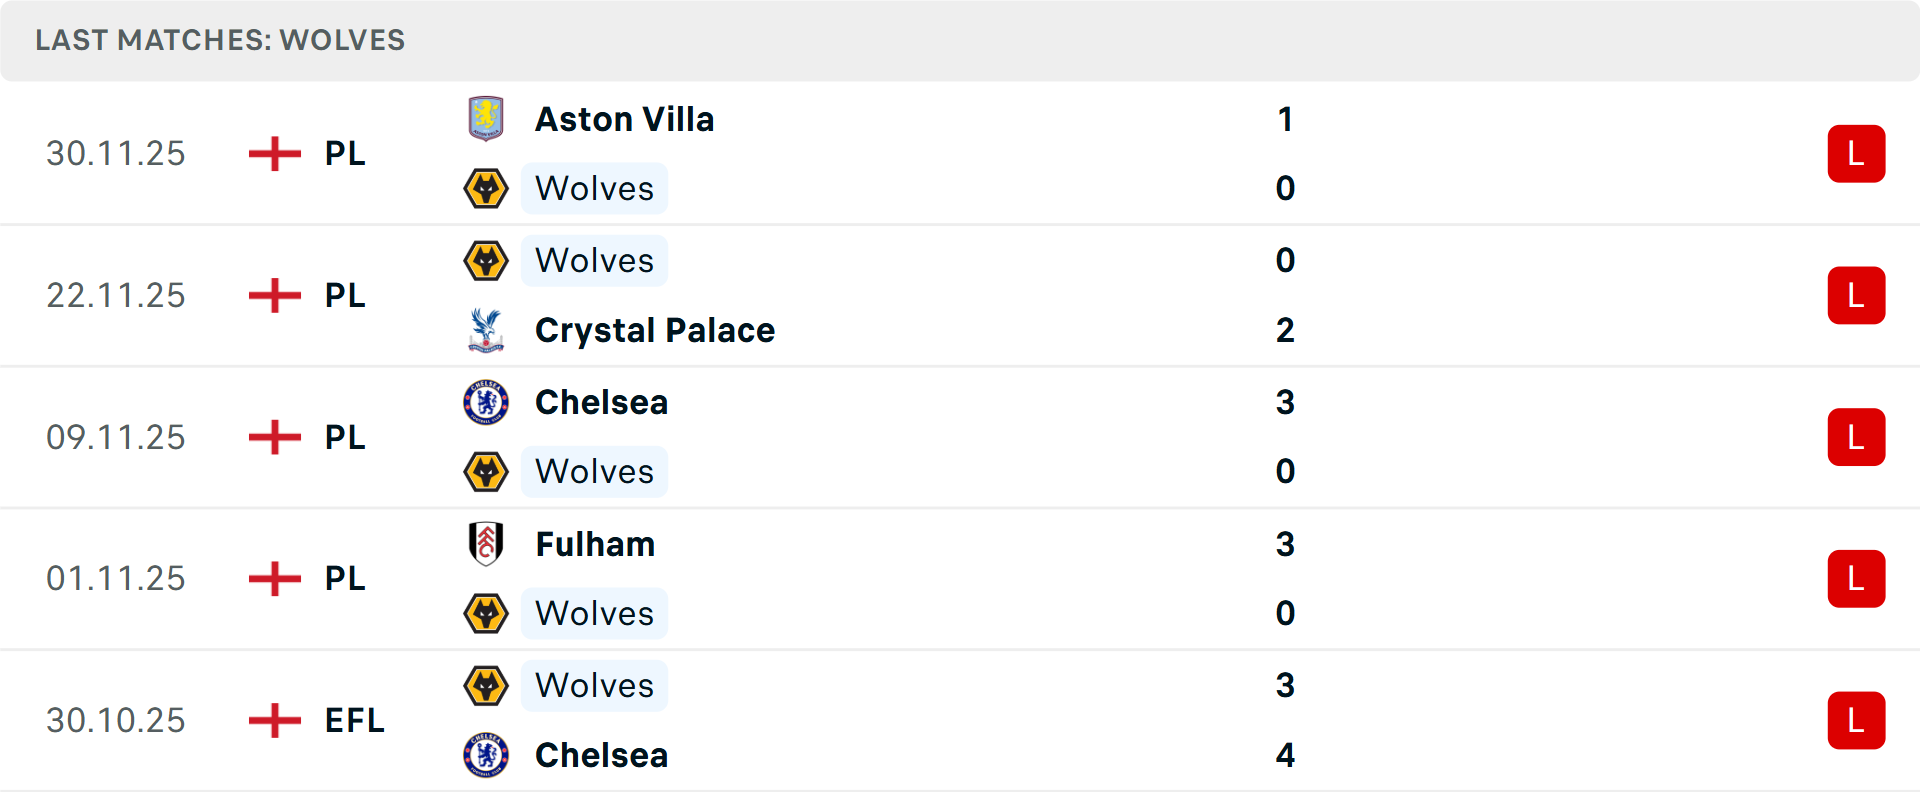Click the loss badge for the EFL match
This screenshot has width=1920, height=792.
pos(1856,720)
